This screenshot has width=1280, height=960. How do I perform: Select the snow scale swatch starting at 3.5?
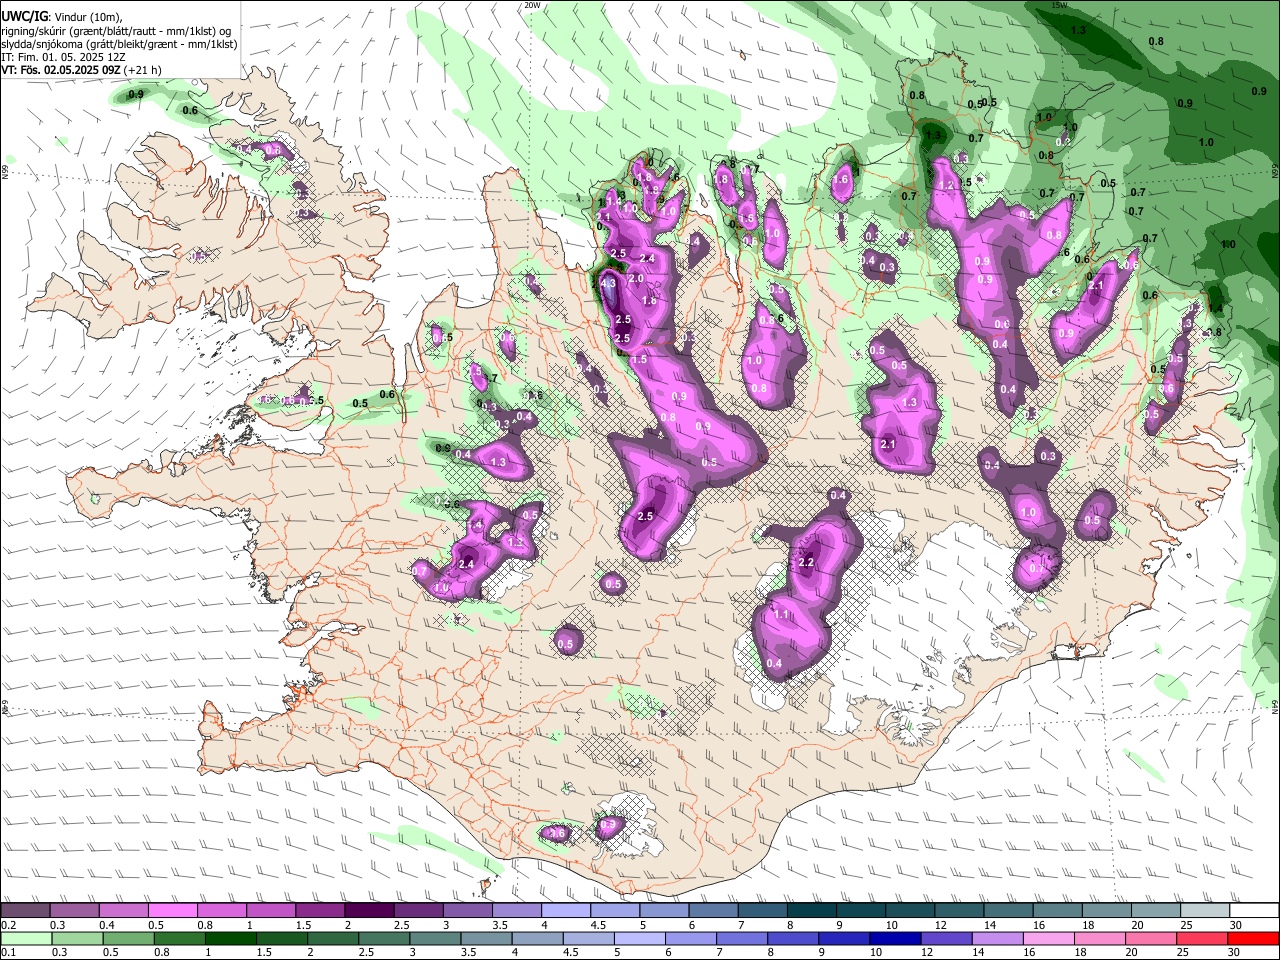516,911
